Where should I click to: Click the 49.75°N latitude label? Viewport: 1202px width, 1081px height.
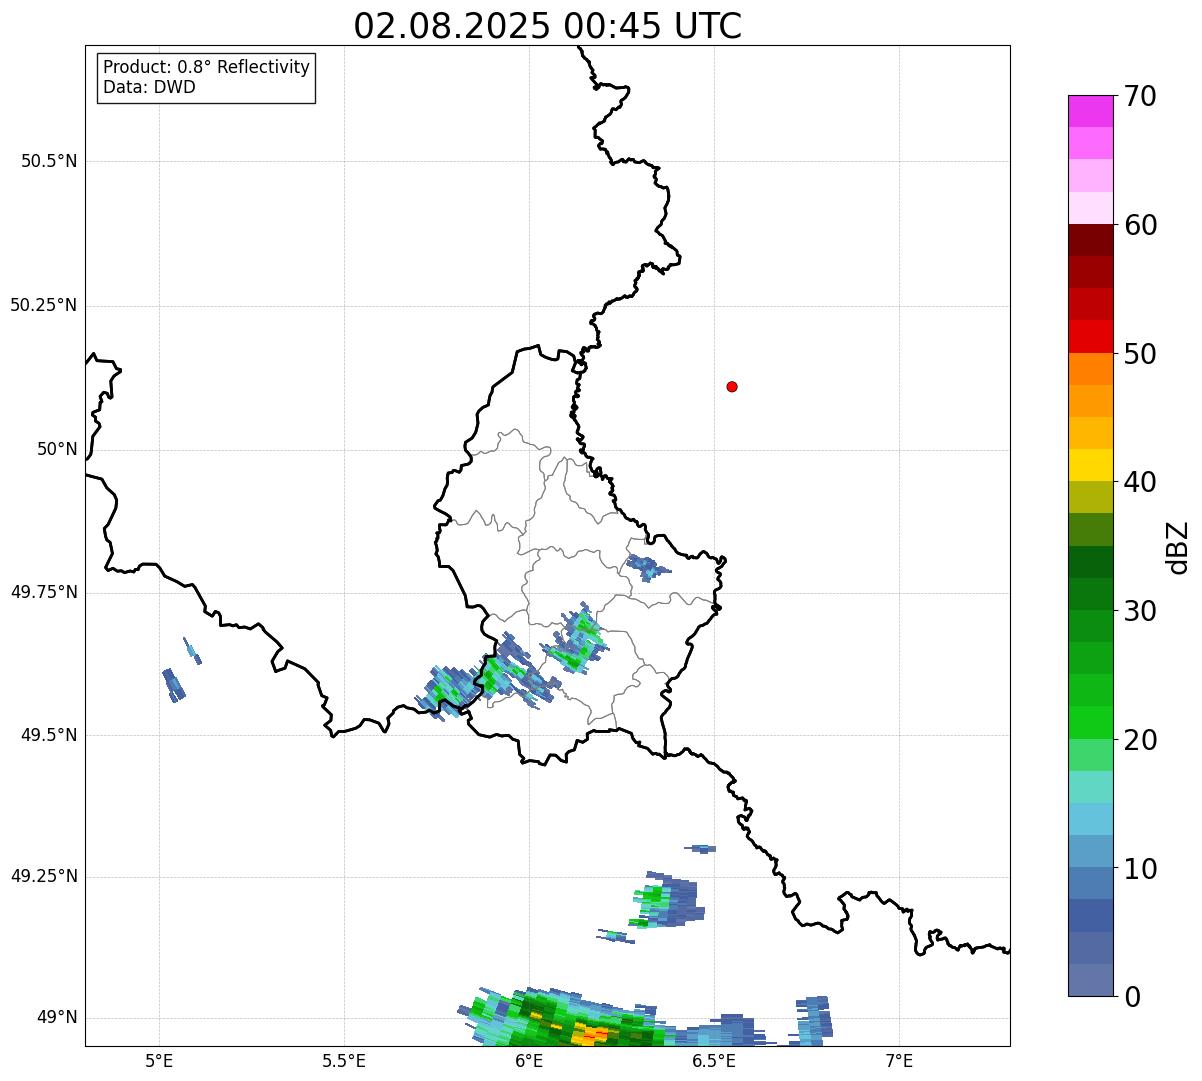[44, 592]
